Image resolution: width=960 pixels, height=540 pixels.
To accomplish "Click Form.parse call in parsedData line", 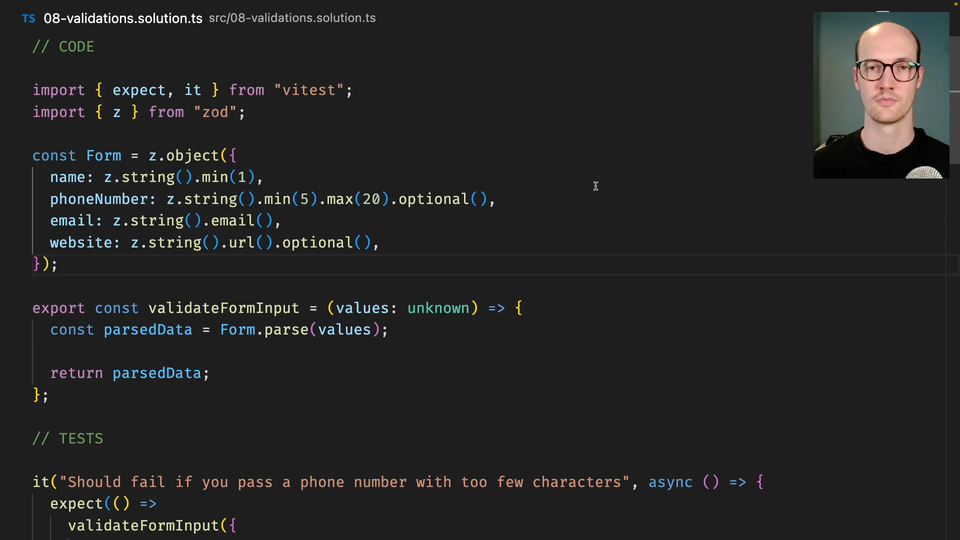I will pyautogui.click(x=264, y=329).
